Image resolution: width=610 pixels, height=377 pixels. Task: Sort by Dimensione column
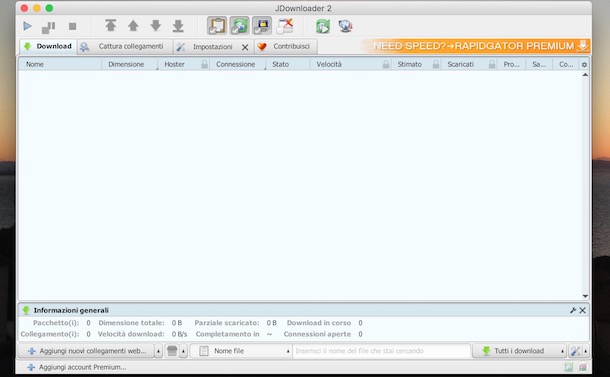129,64
